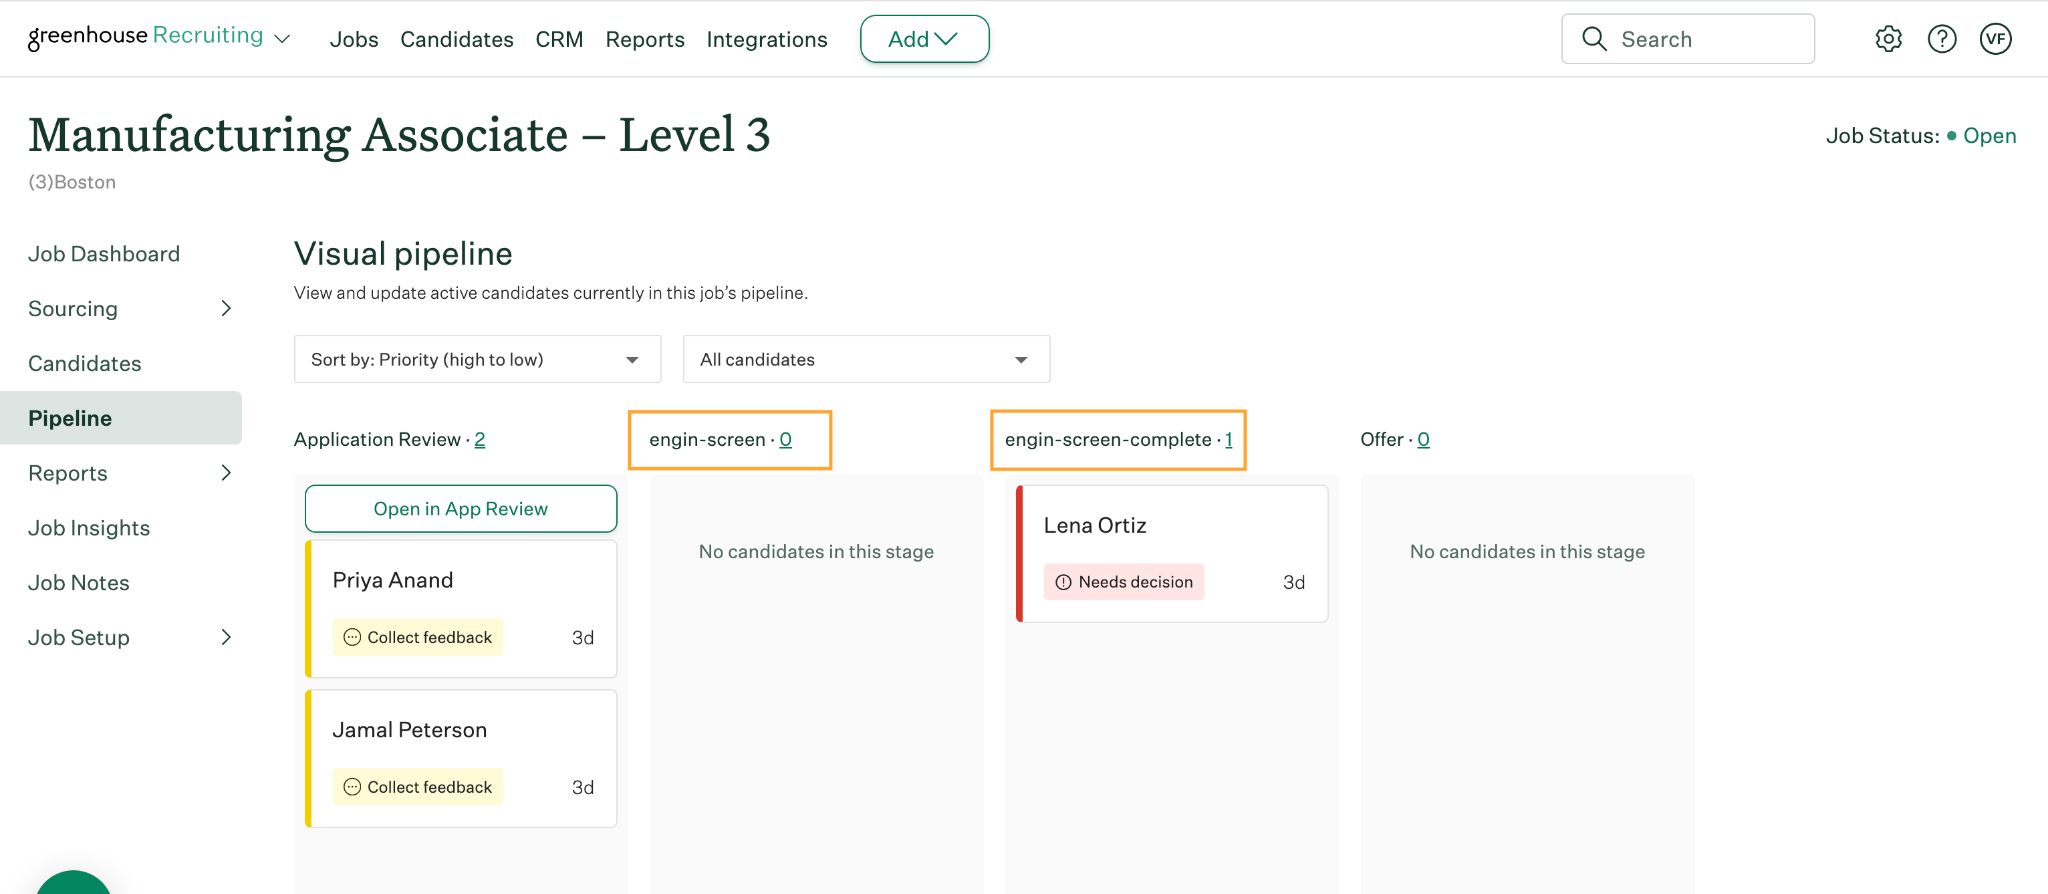
Task: Focus the Search input field
Action: [x=1688, y=39]
